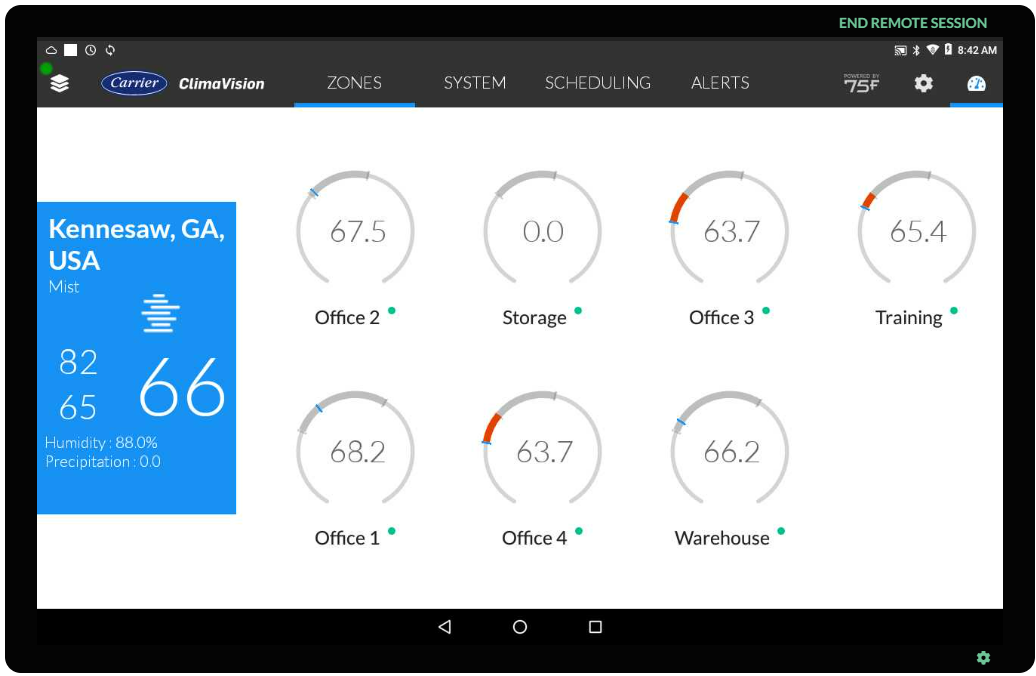Viewport: 1036px width, 676px height.
Task: Click the Mist condition text
Action: (x=63, y=287)
